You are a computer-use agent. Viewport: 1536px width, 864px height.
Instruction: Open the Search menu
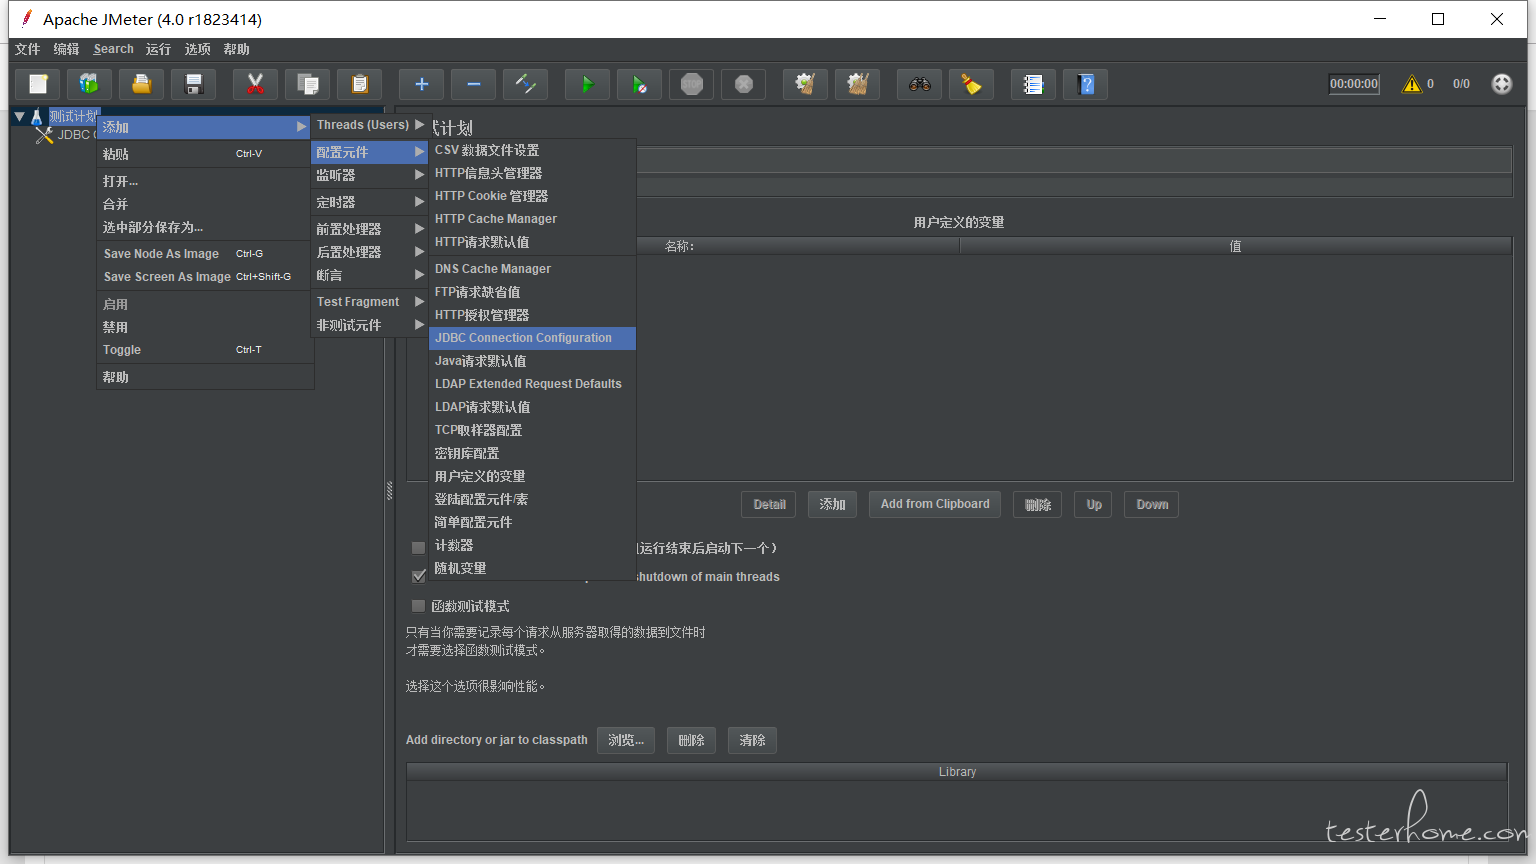[x=113, y=49]
